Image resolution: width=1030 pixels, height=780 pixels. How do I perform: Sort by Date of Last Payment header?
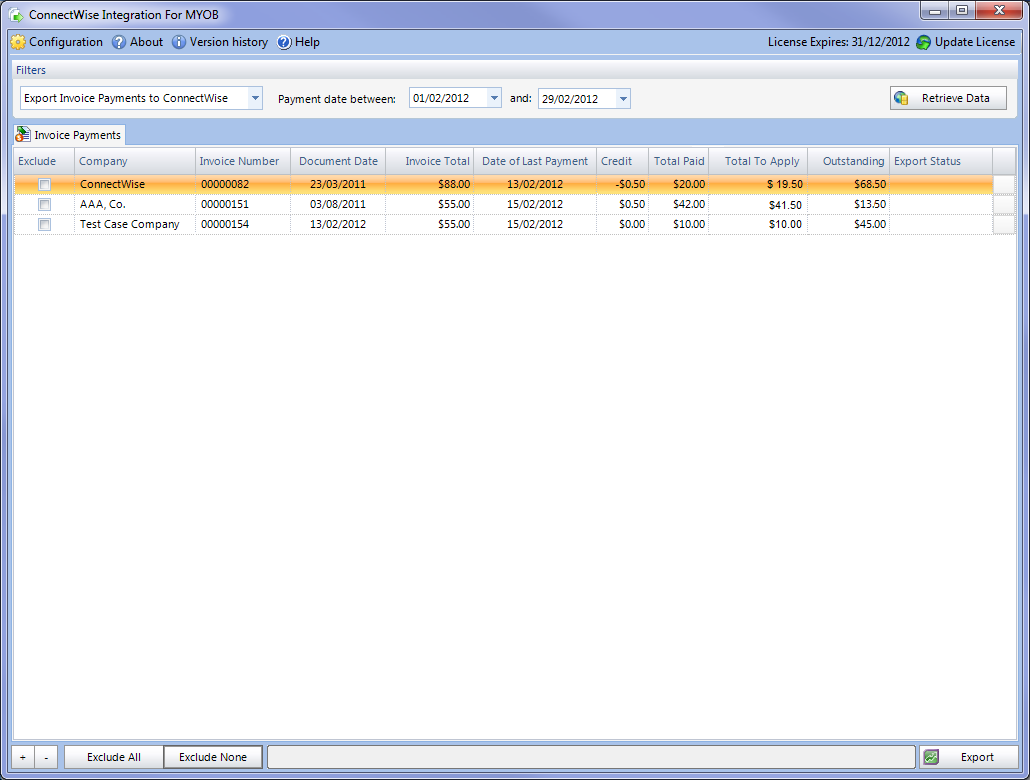(535, 162)
